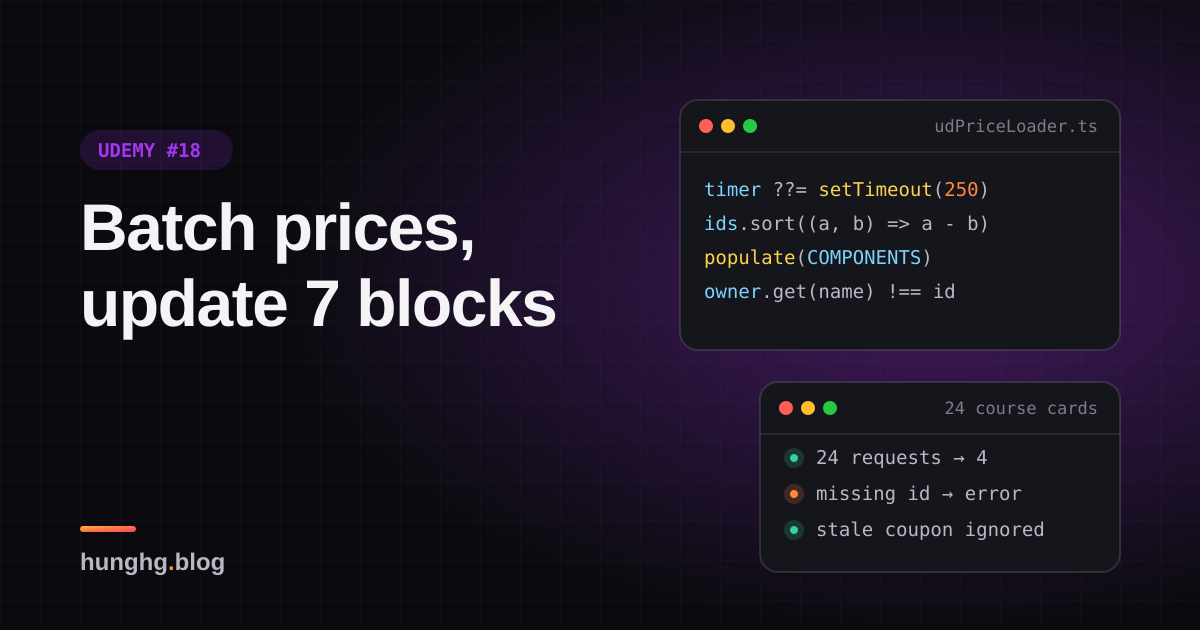Click the orange status dot beside missing id

coord(794,494)
